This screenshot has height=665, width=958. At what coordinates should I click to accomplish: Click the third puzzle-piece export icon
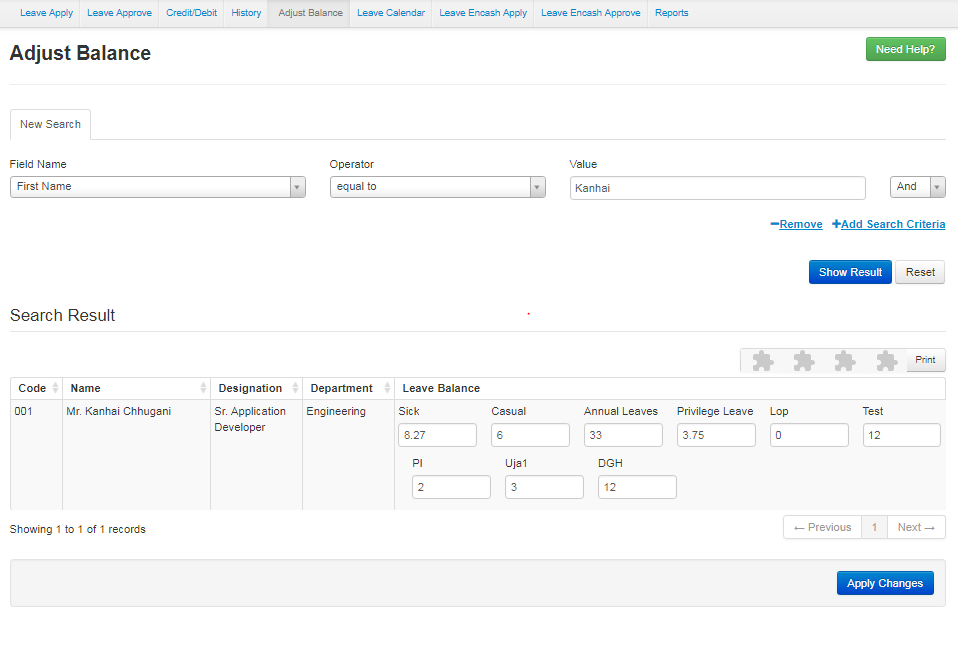(845, 361)
